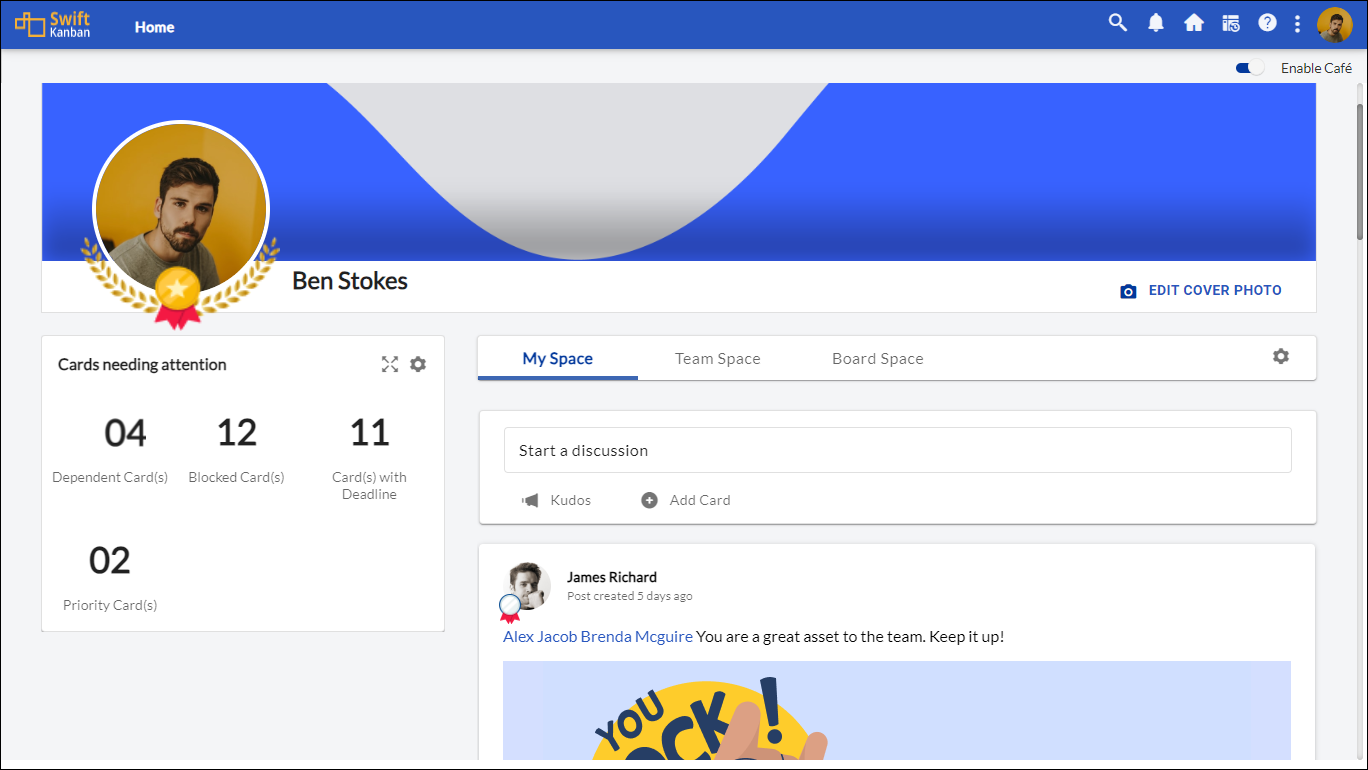Click Add Card plus button
This screenshot has height=770, width=1368.
(x=686, y=500)
